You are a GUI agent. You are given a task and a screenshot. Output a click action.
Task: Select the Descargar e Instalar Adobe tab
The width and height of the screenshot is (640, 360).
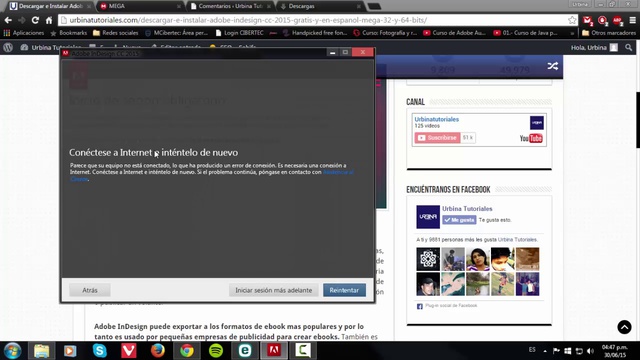(50, 6)
